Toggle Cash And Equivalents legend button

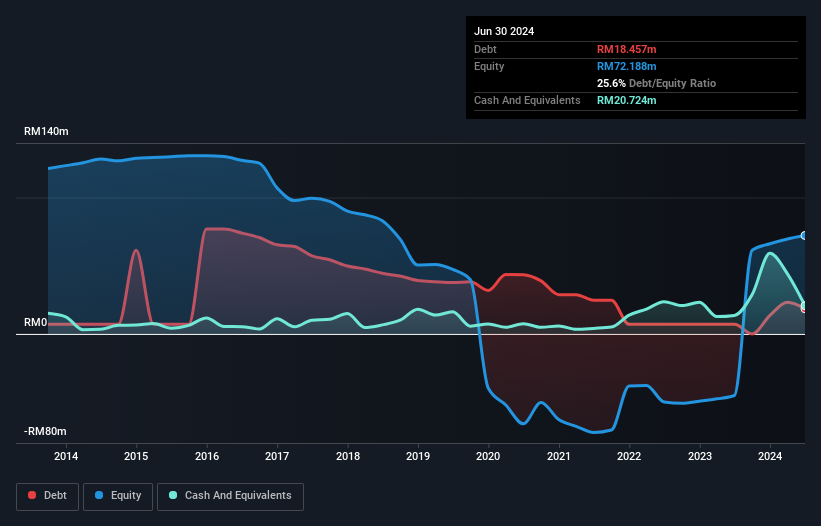click(230, 496)
